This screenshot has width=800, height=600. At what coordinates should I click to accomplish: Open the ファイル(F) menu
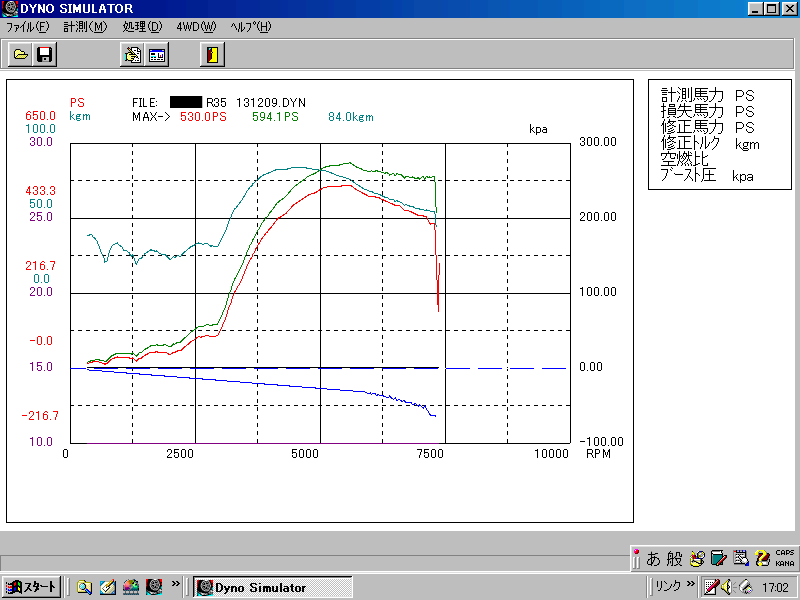pos(27,27)
